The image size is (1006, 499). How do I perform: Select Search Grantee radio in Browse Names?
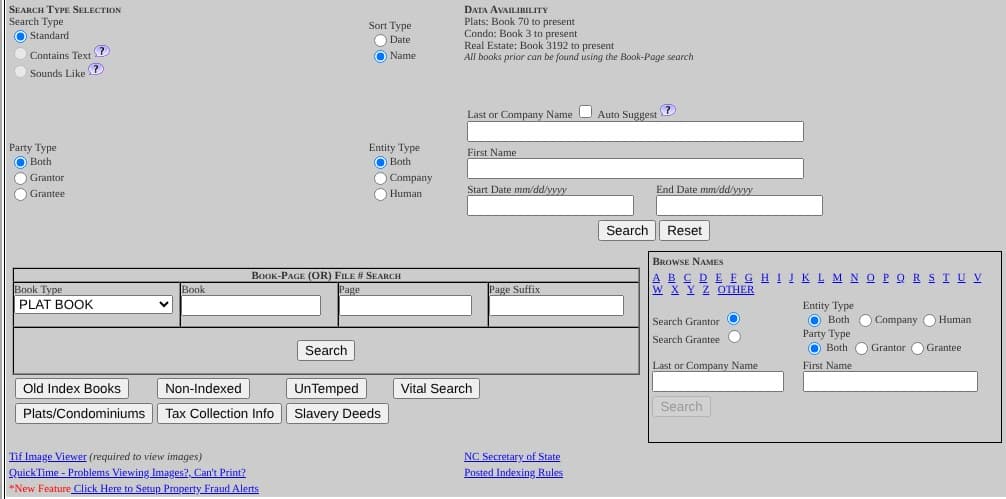tap(734, 337)
